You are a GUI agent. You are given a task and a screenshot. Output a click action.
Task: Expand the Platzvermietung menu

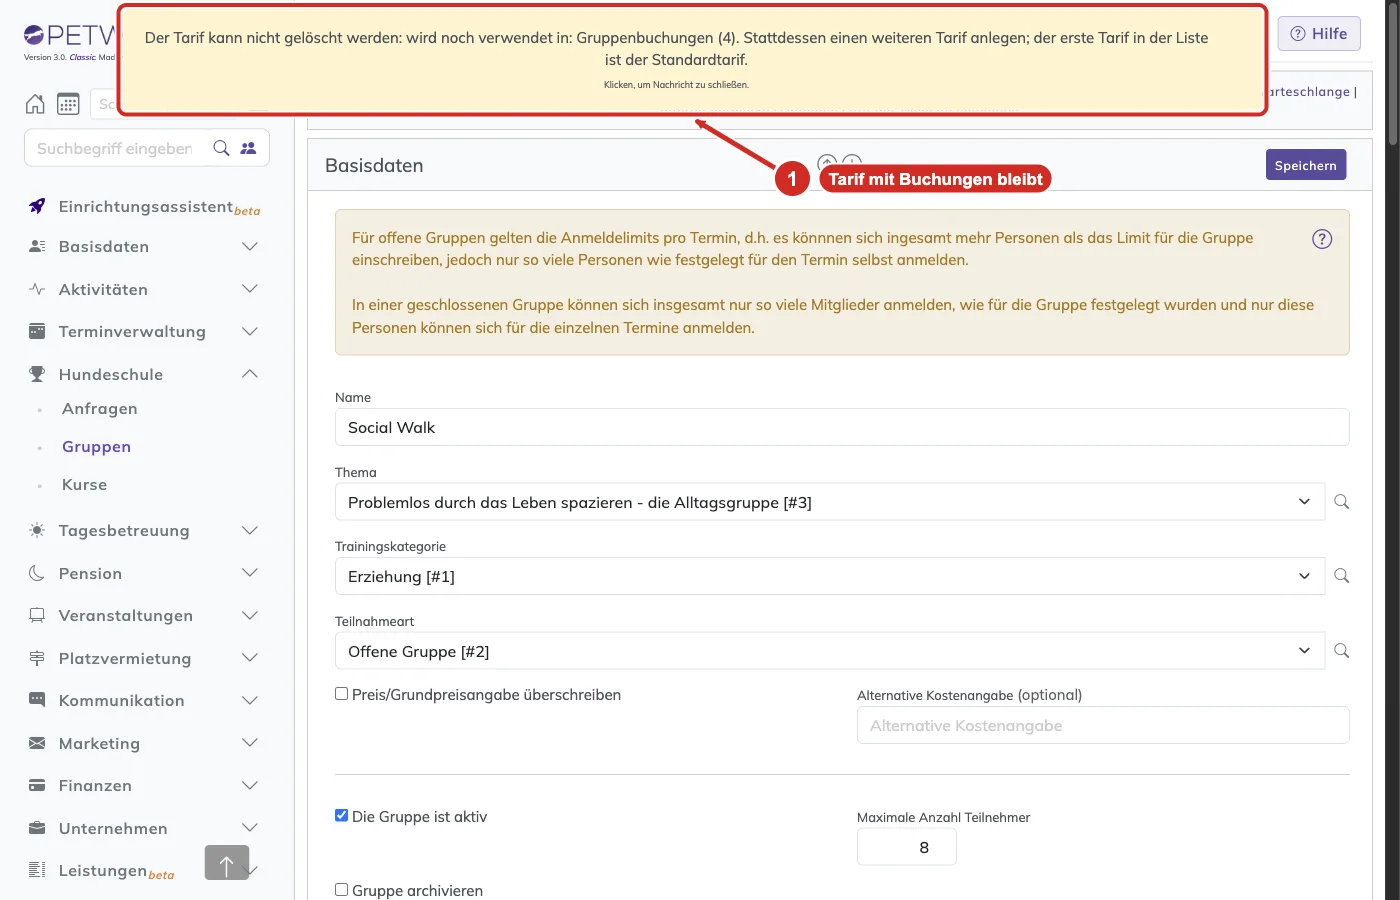pos(144,658)
